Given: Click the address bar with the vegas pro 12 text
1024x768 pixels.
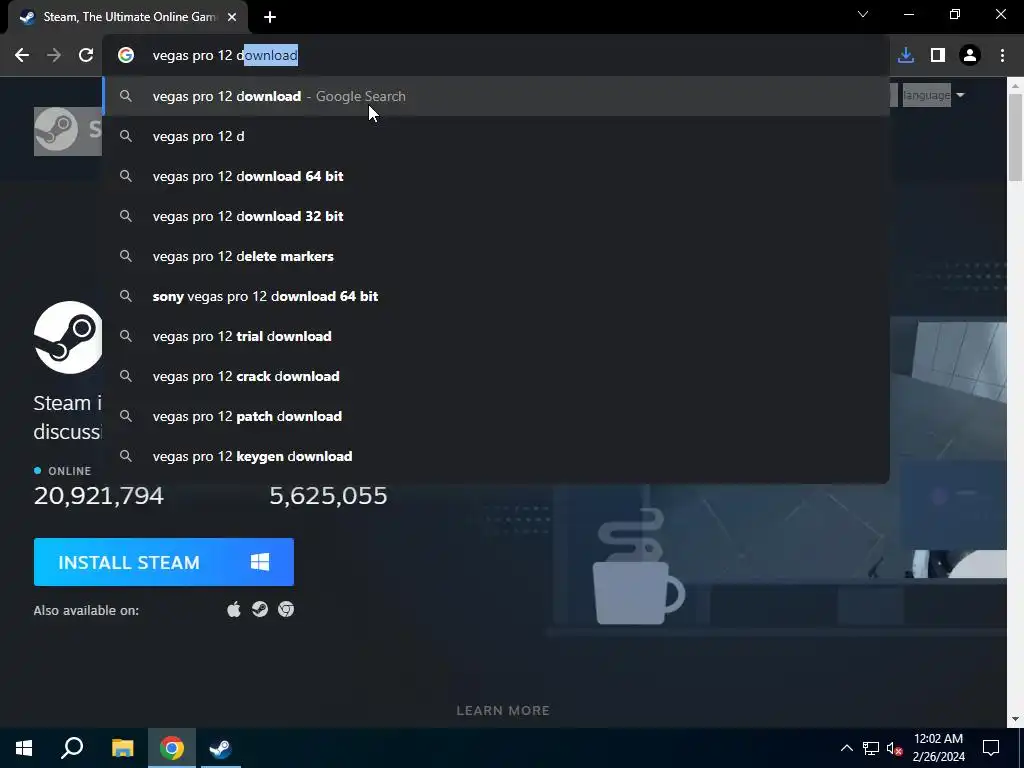Looking at the screenshot, I should click(496, 56).
